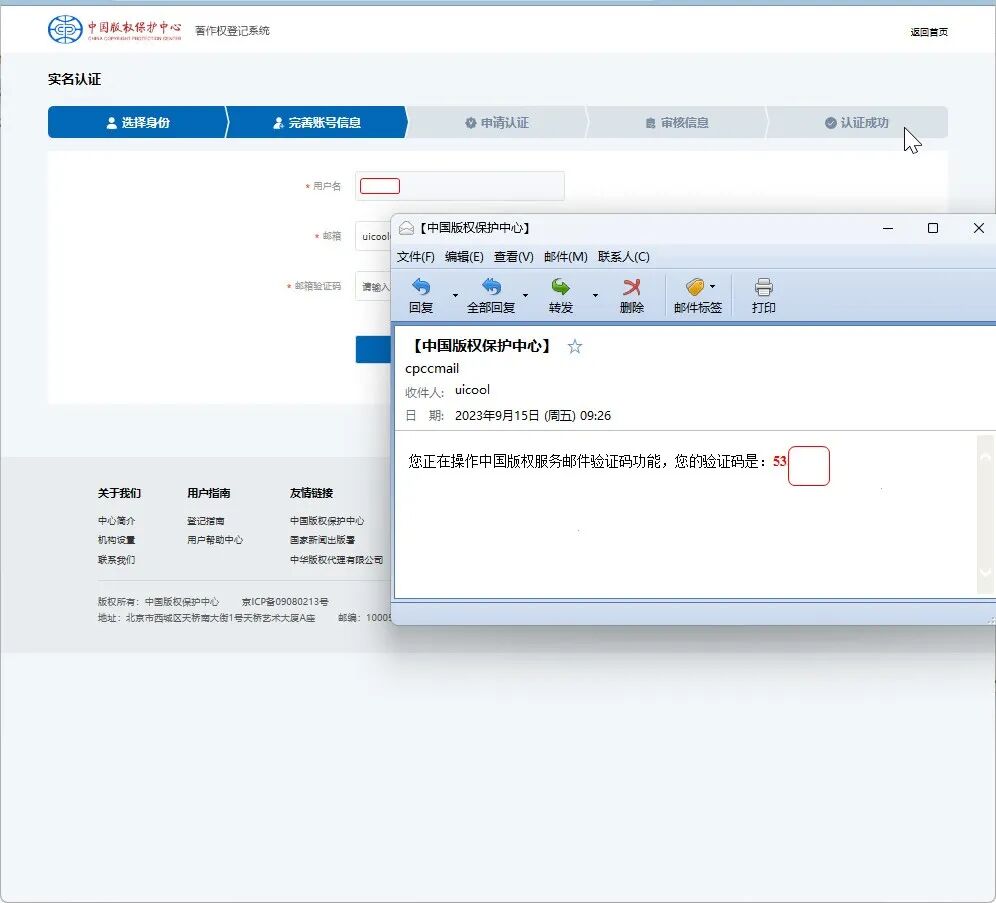Click the 用户名 input field
Screen dimensions: 996x903
pyautogui.click(x=460, y=186)
